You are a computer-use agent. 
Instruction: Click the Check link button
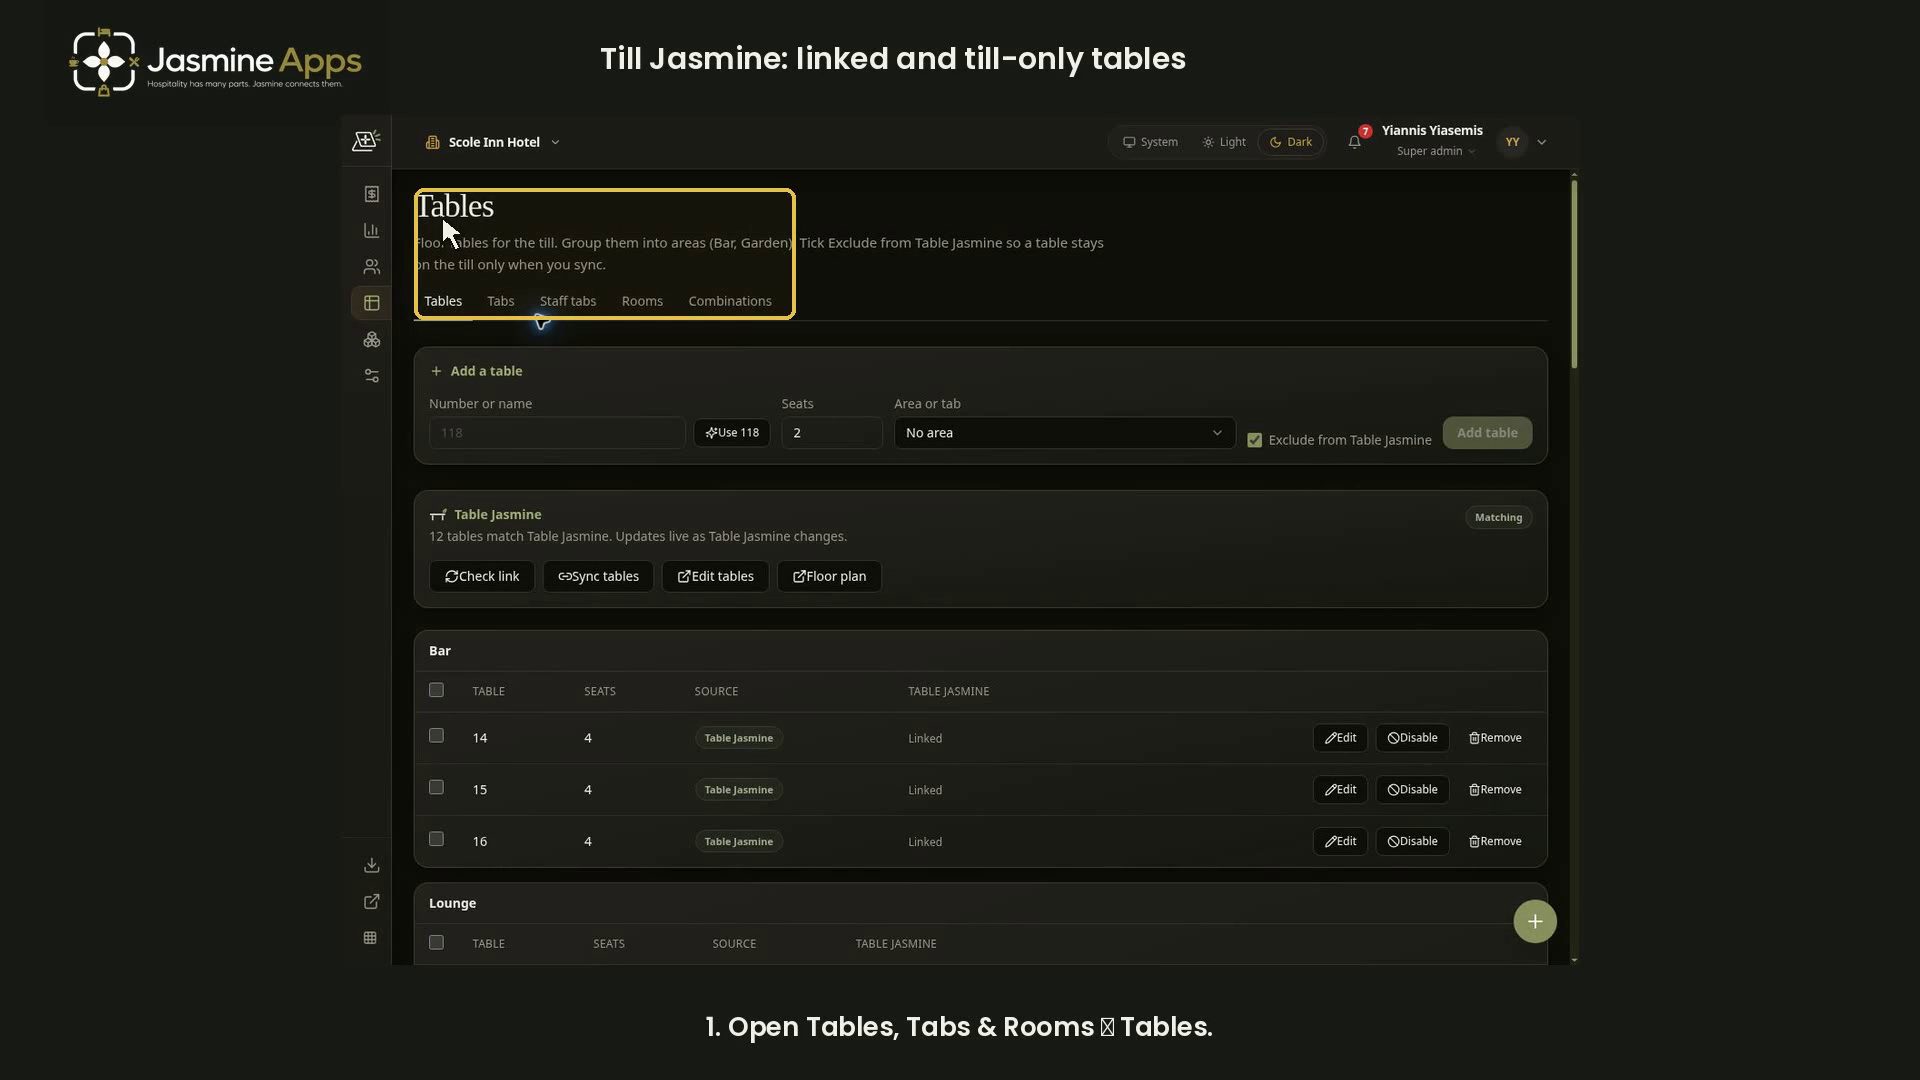(x=482, y=577)
